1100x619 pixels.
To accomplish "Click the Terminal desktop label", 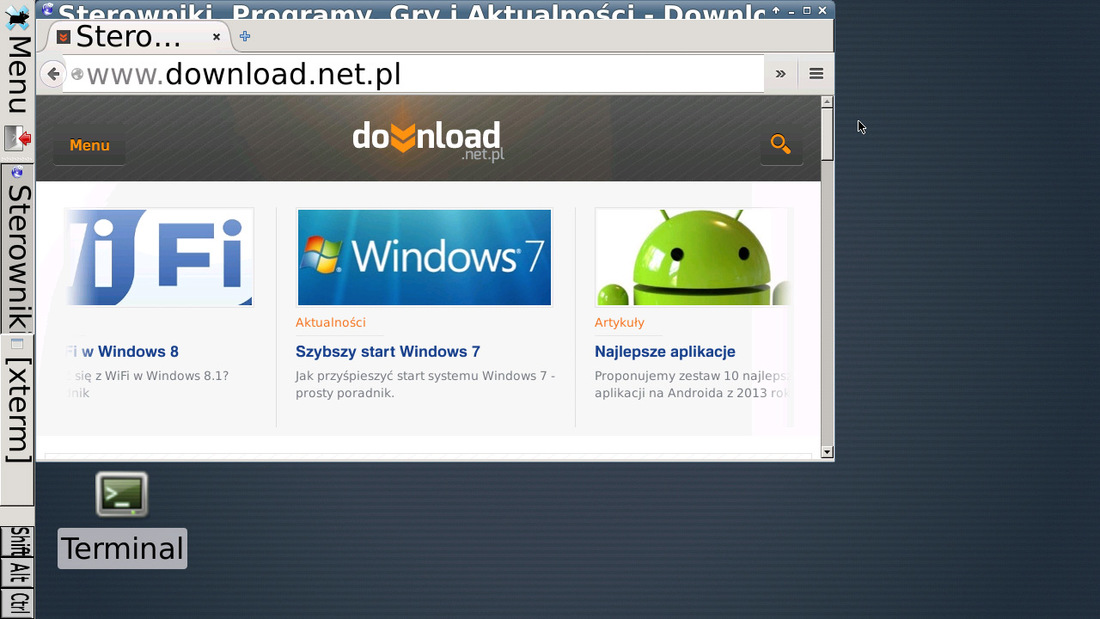I will tap(122, 548).
